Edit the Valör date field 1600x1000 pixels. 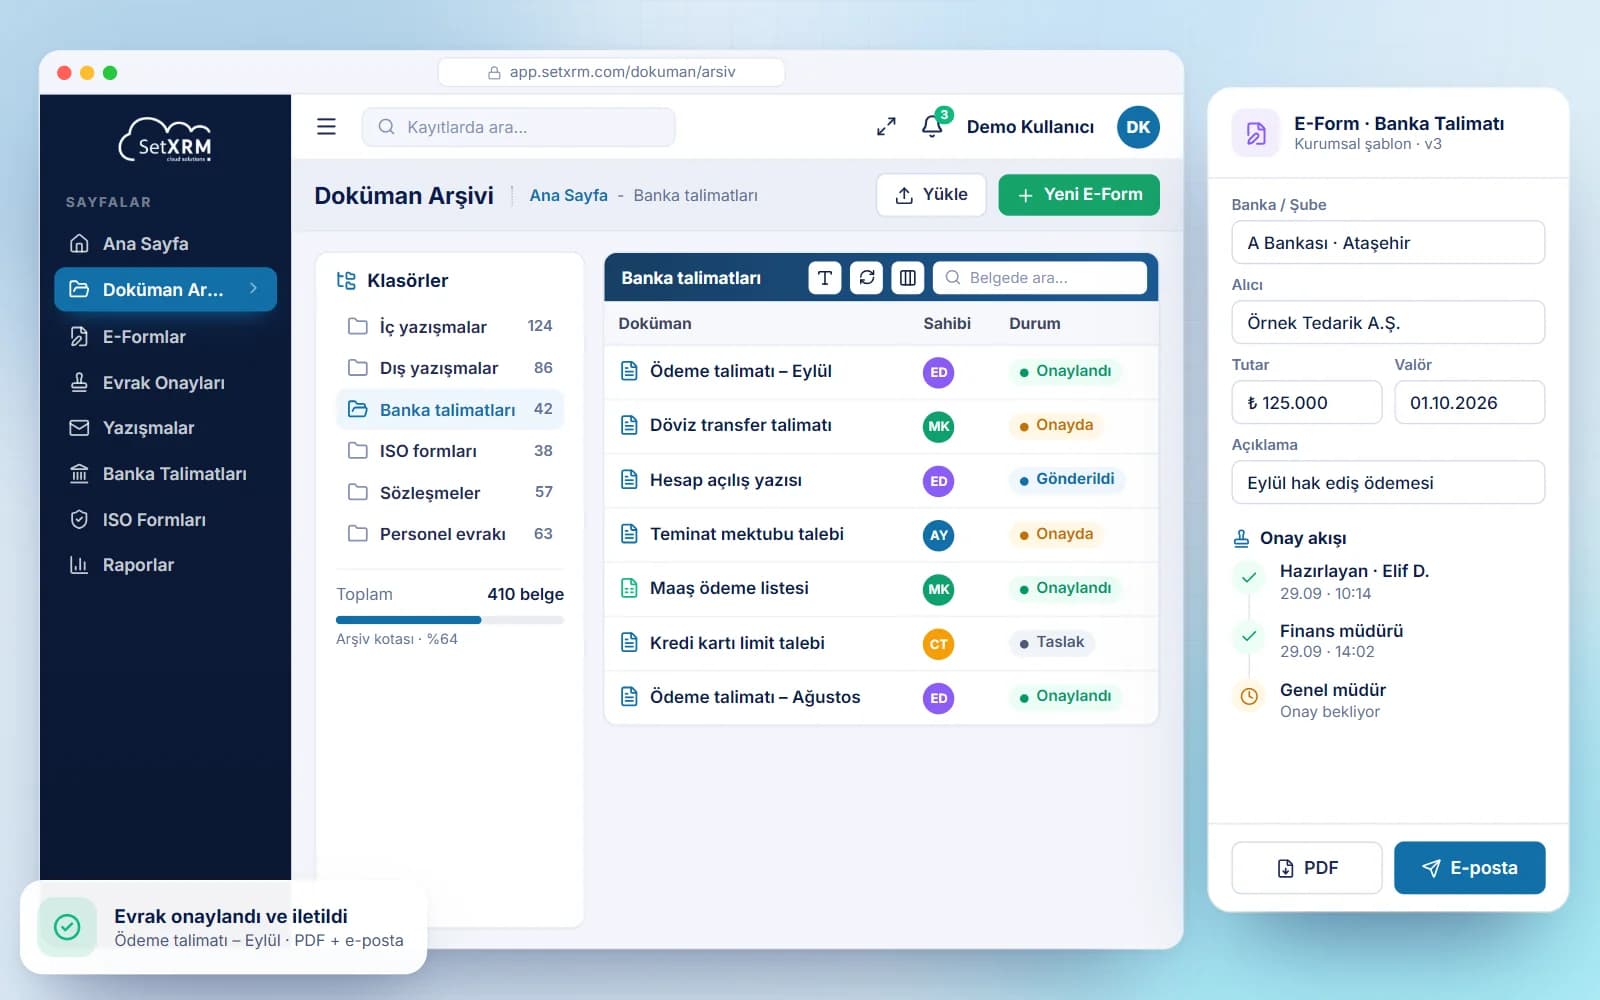coord(1470,403)
